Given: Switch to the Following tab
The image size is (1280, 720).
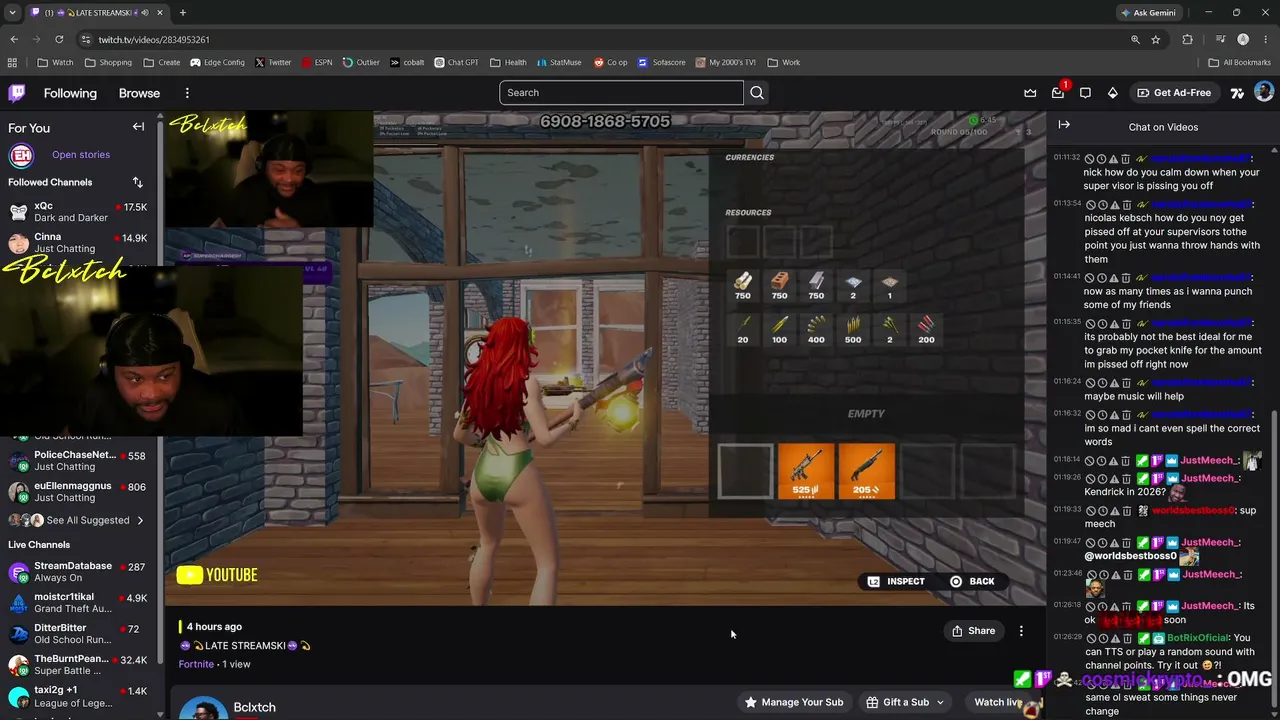Looking at the screenshot, I should [x=70, y=93].
